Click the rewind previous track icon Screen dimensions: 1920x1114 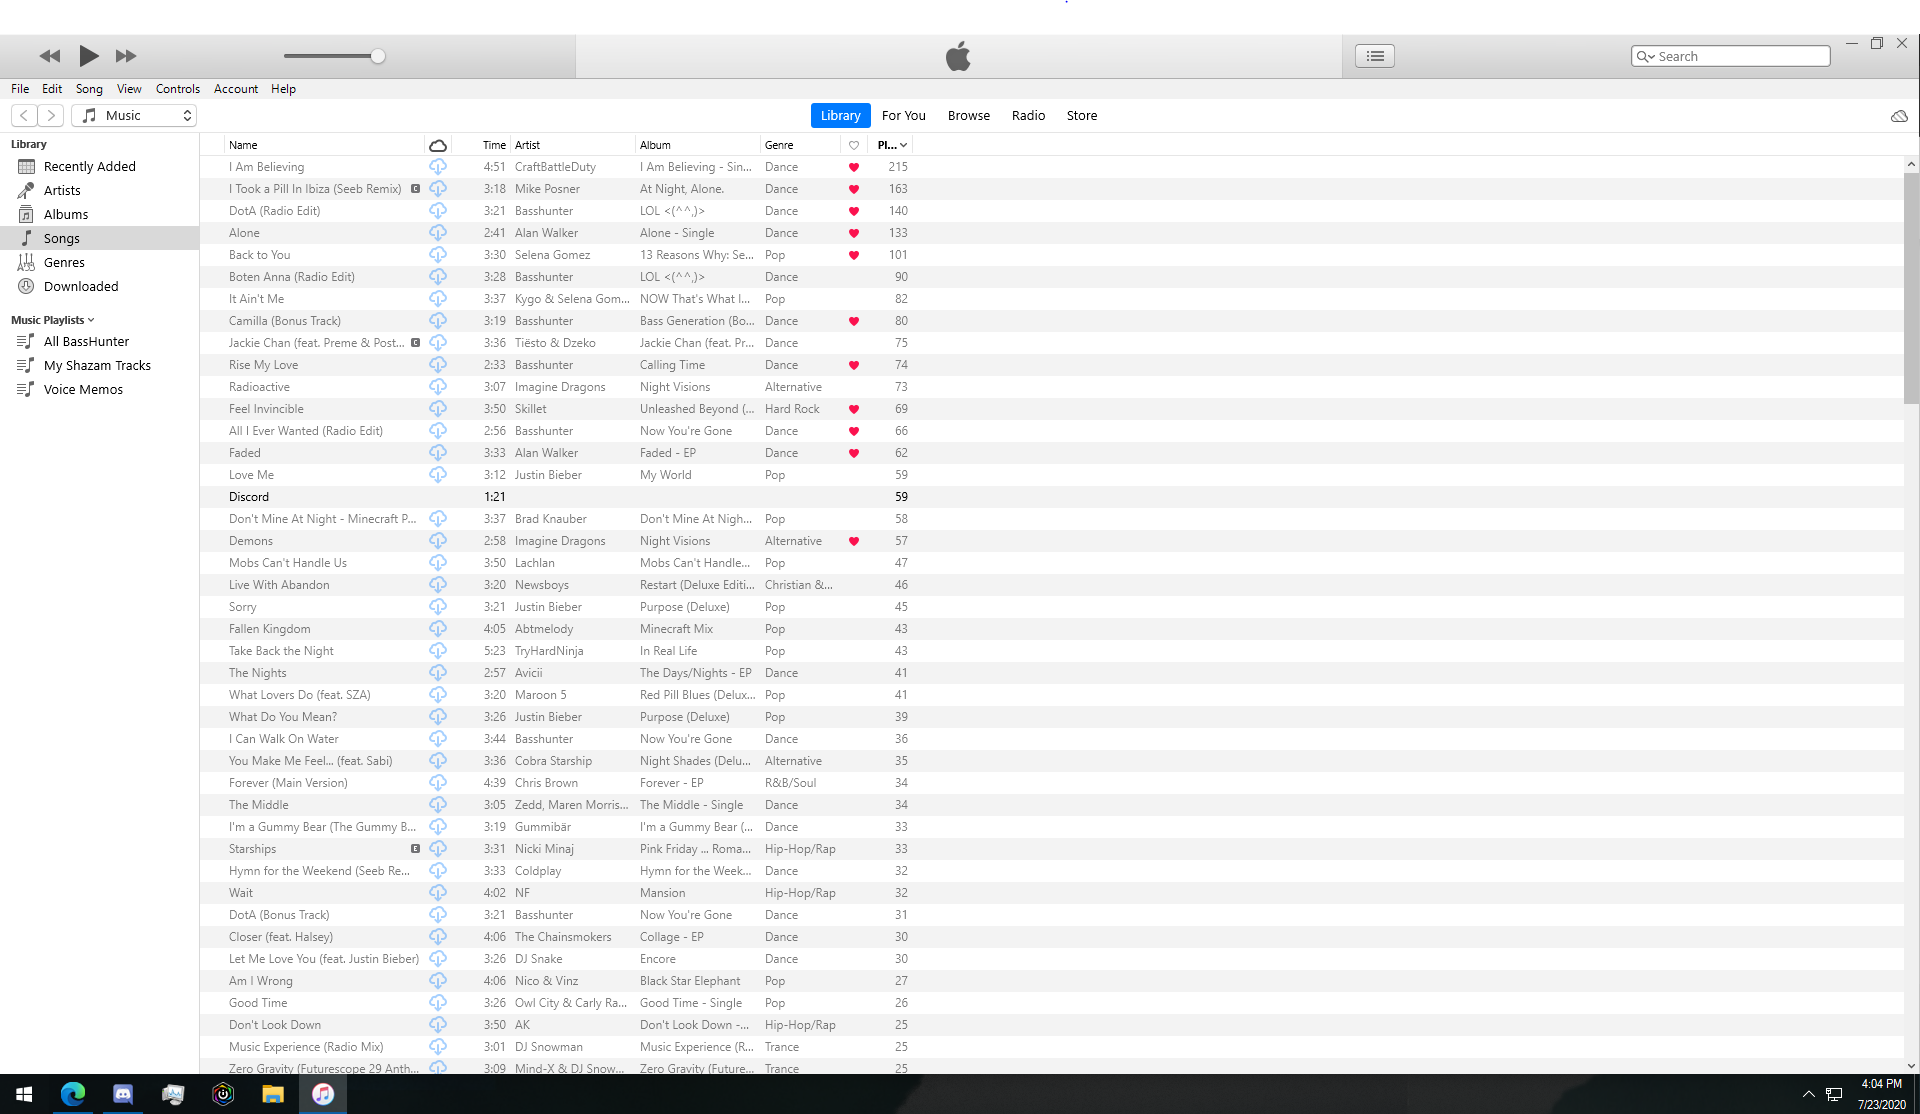[50, 56]
